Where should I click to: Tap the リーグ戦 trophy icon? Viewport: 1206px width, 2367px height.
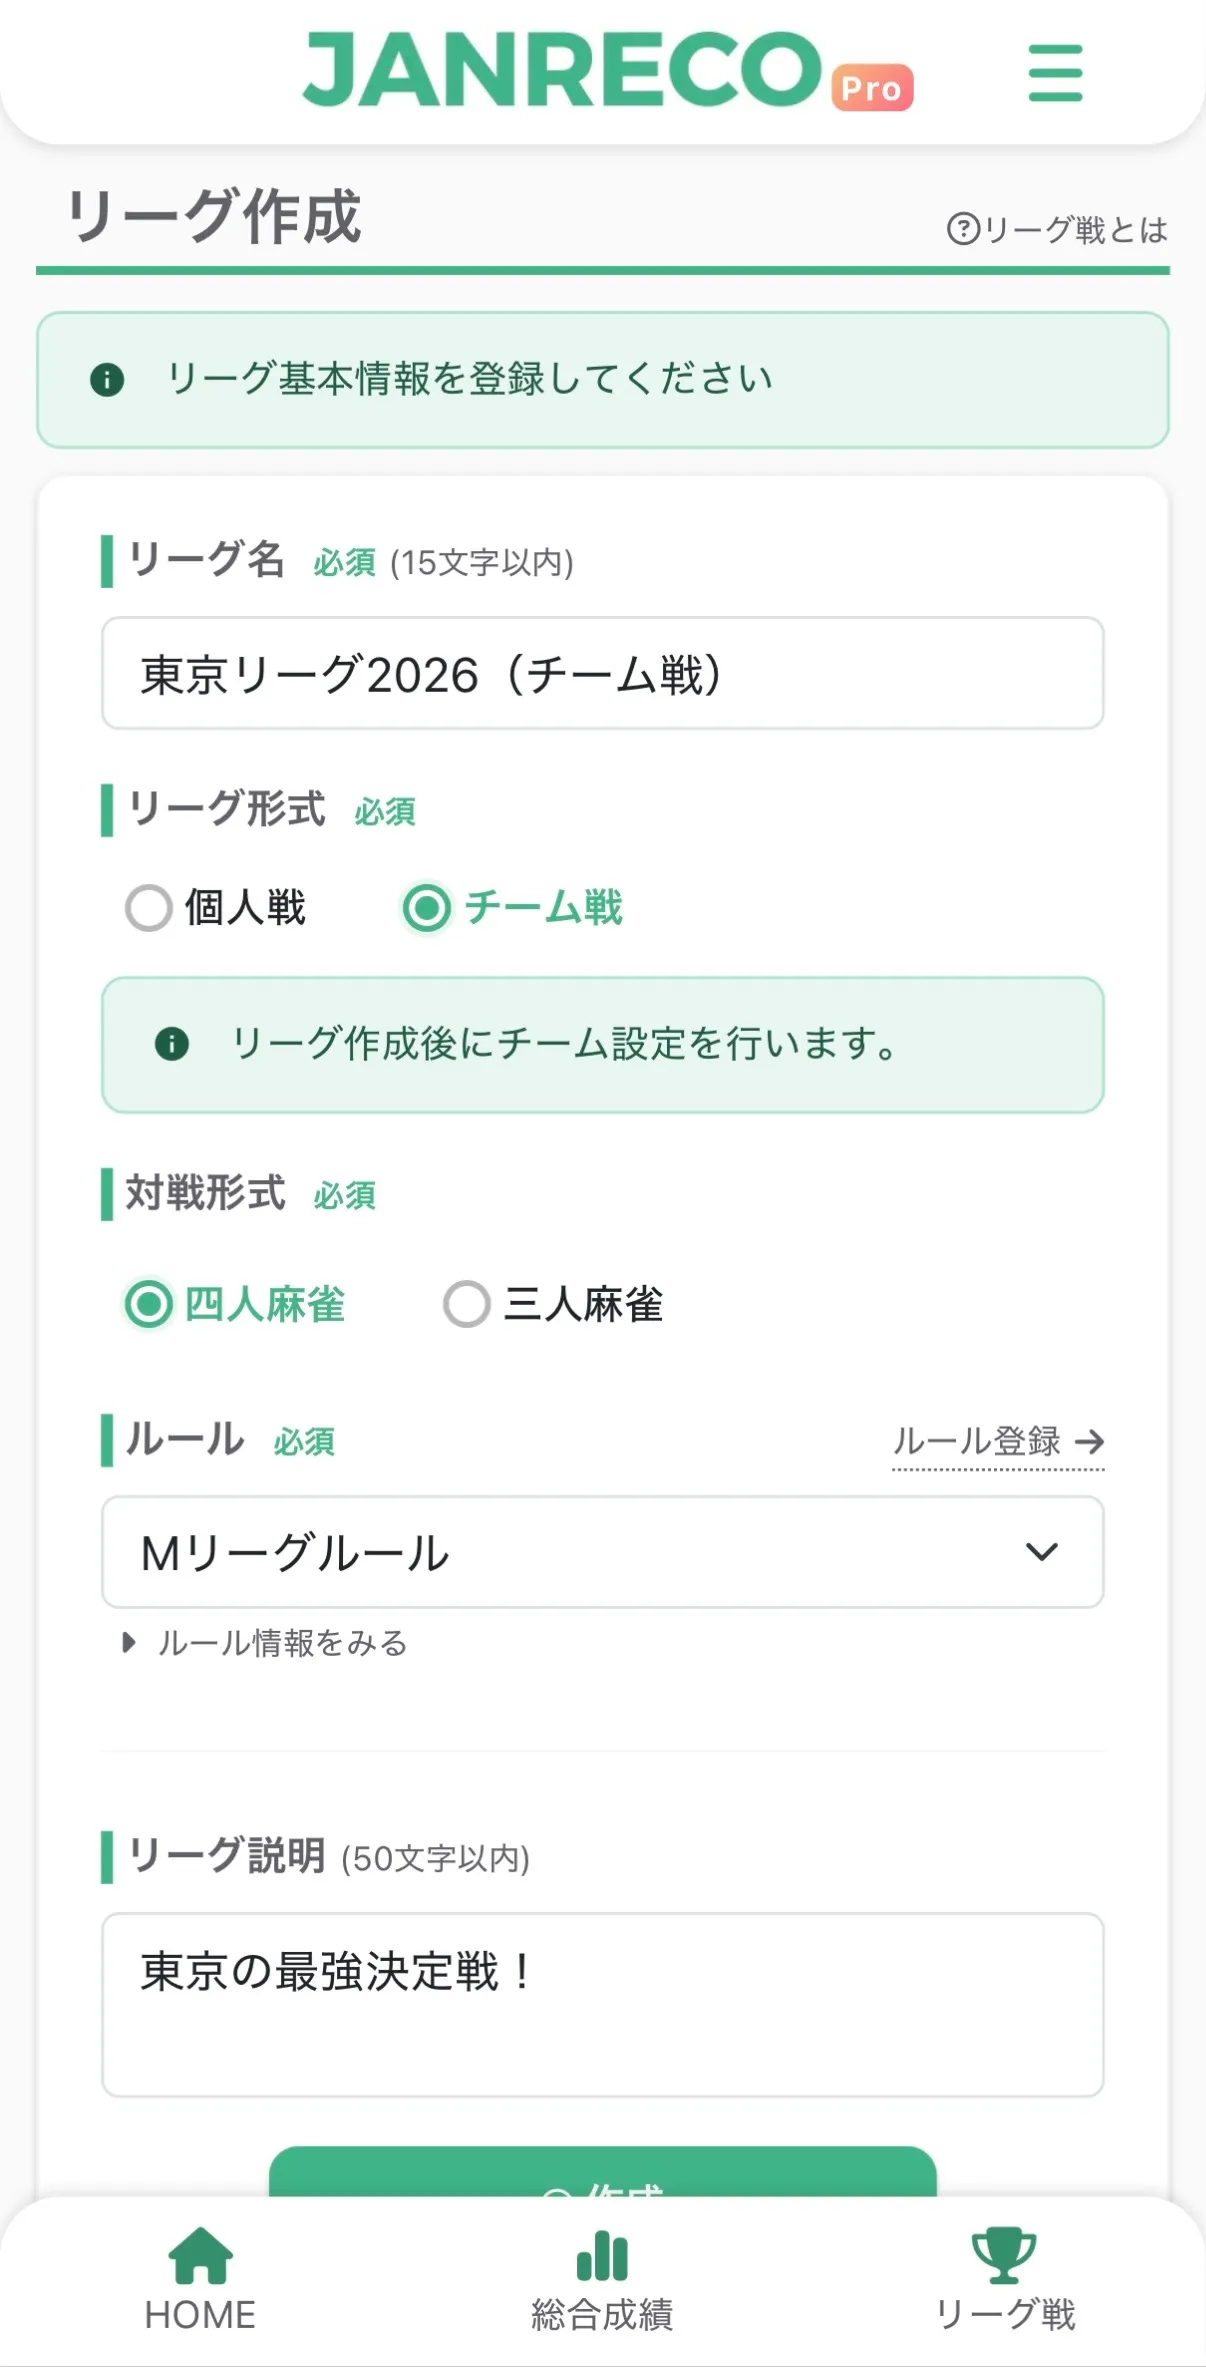pyautogui.click(x=1004, y=2256)
